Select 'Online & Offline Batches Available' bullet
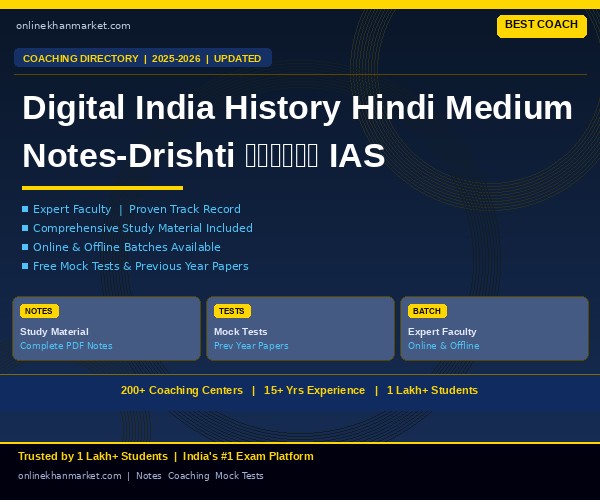This screenshot has height=500, width=600. click(127, 247)
